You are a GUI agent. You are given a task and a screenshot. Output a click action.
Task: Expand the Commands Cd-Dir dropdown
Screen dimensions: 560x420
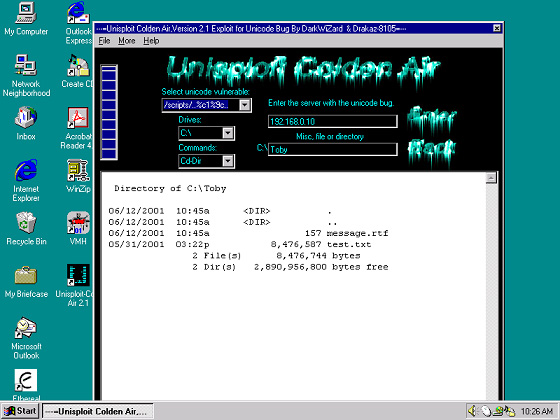228,161
